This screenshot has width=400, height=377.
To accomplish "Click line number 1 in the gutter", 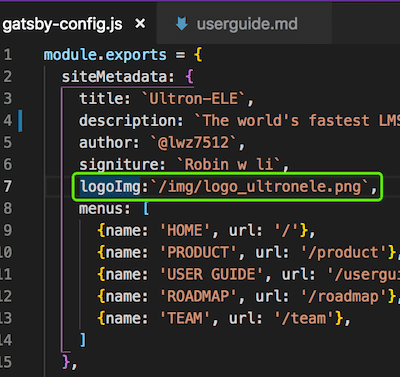I will click(8, 55).
